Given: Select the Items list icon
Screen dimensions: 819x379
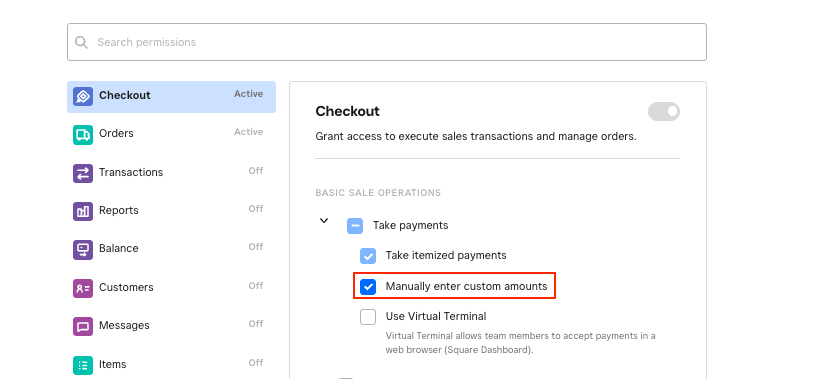Looking at the screenshot, I should point(83,365).
